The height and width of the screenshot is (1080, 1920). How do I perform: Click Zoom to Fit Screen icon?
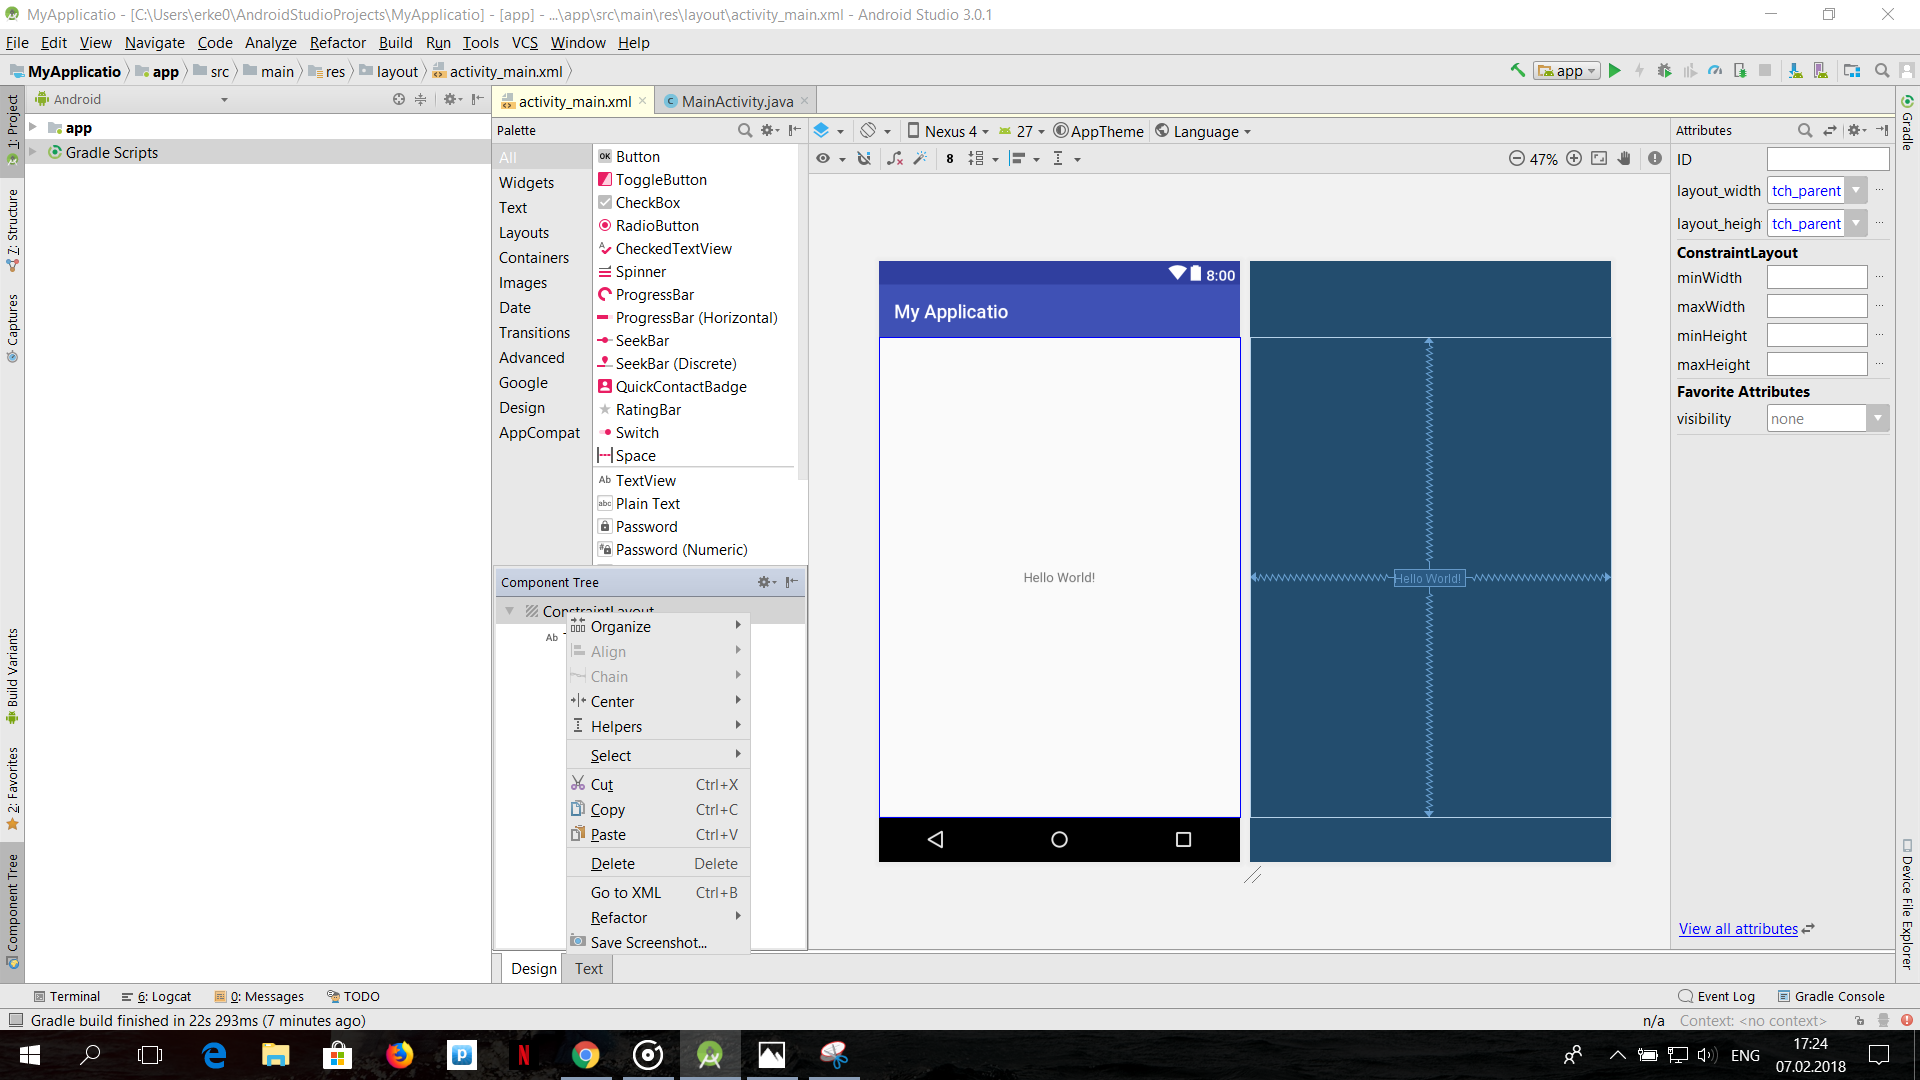click(1599, 159)
